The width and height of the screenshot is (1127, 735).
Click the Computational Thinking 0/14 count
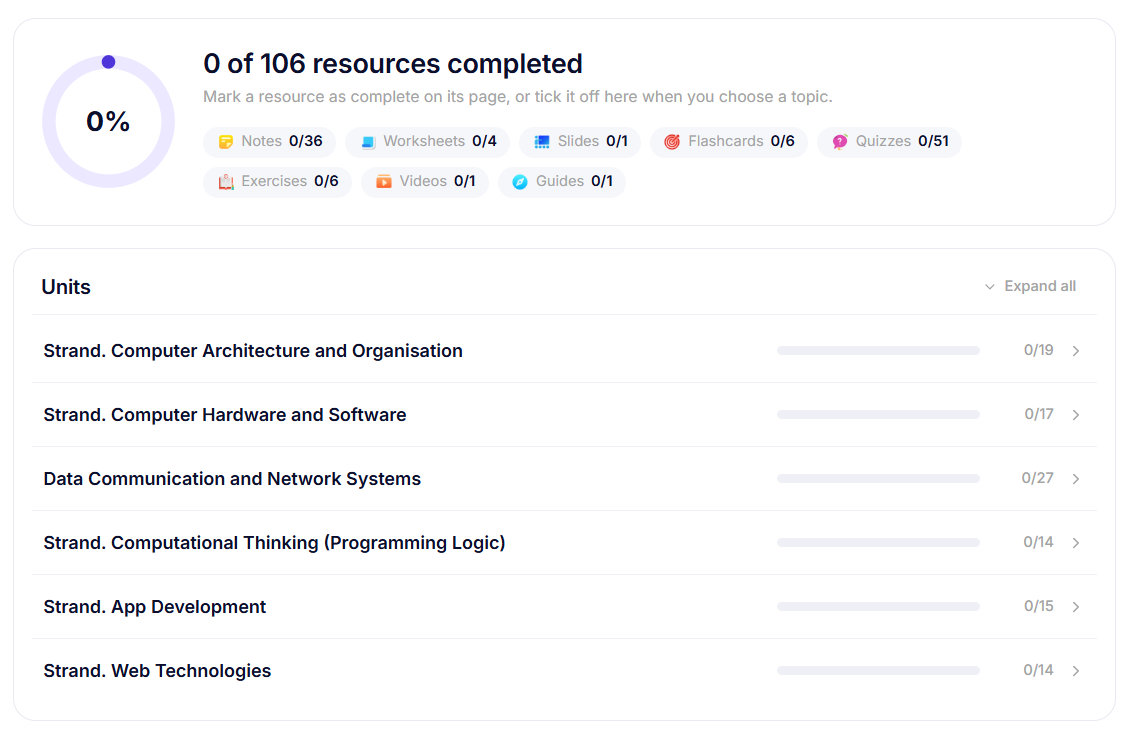[1039, 542]
